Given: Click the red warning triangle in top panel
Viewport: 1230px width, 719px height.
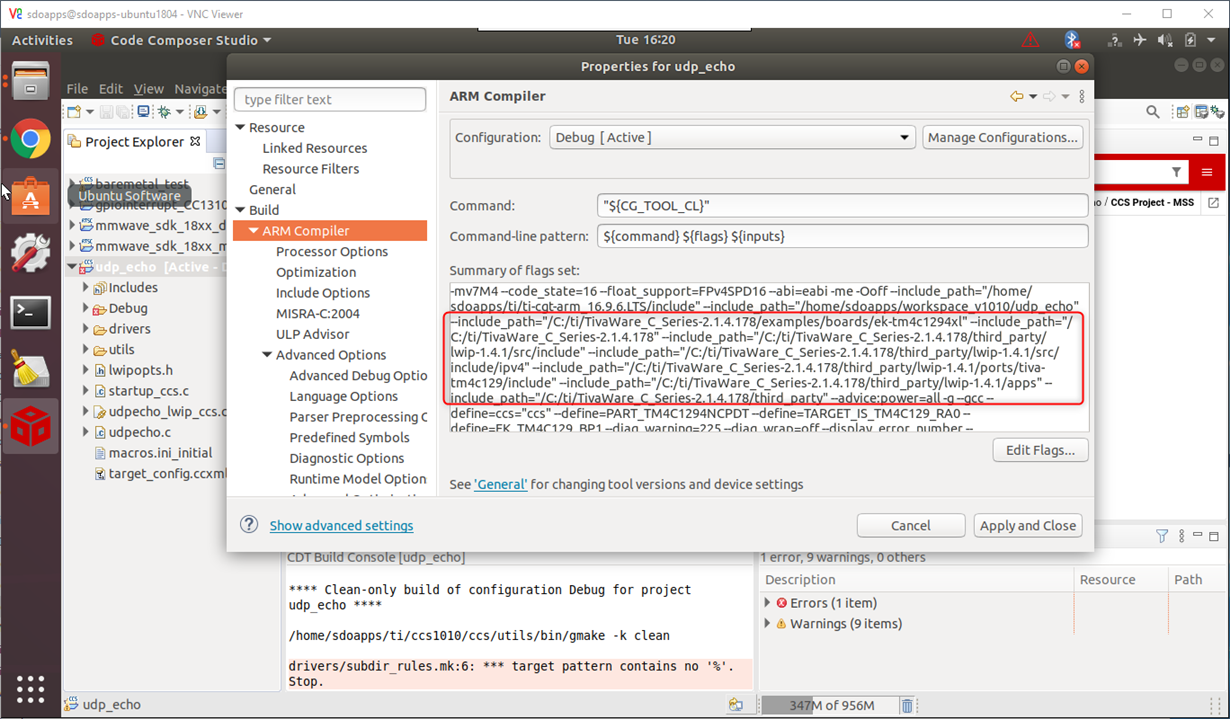Looking at the screenshot, I should click(1030, 40).
